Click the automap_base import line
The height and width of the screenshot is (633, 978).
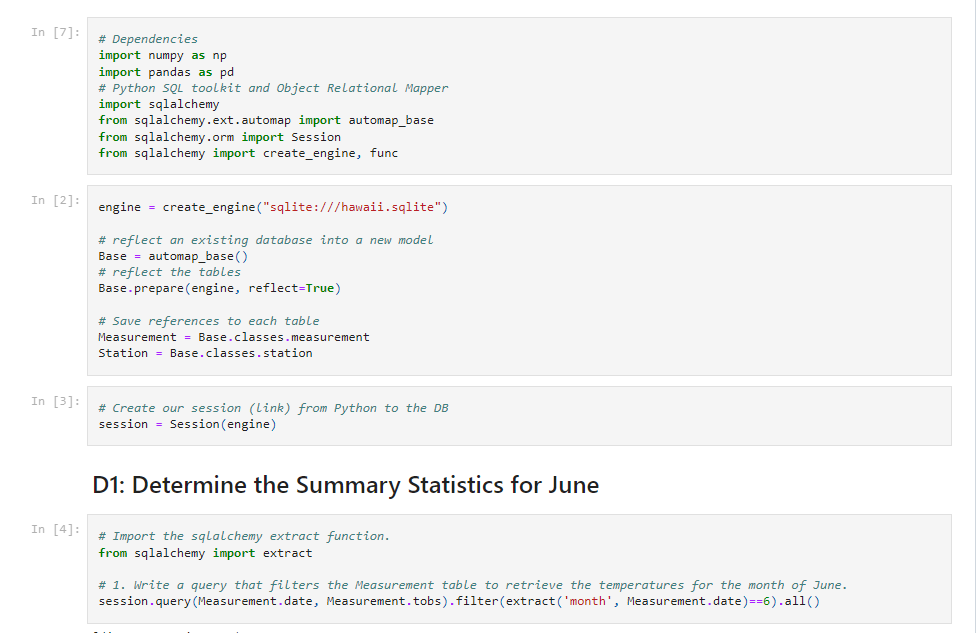(266, 120)
